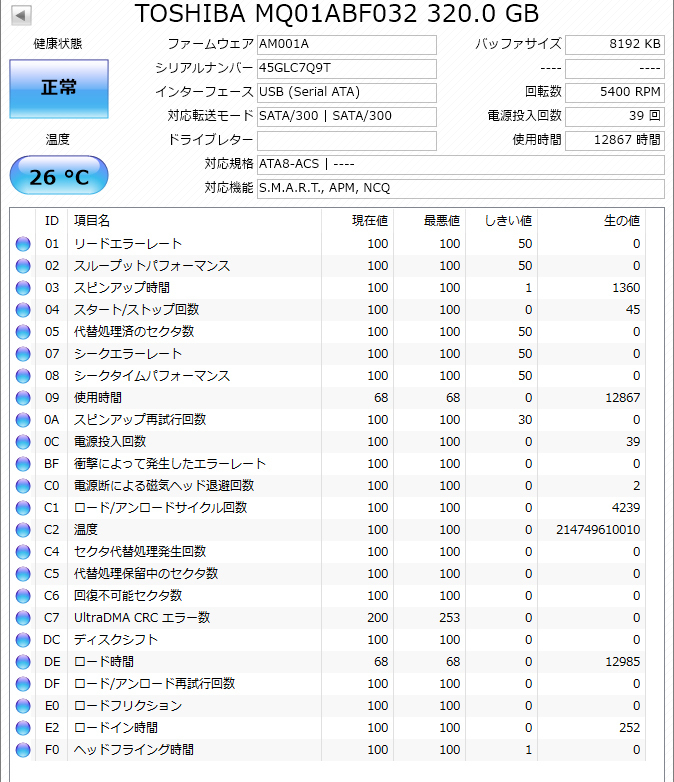Screen dimensions: 674x782
Task: Click the 項目名 column header
Action: 92,220
